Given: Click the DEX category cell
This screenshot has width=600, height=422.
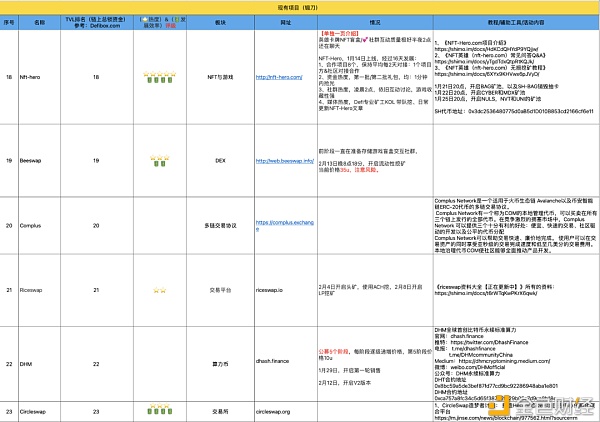Looking at the screenshot, I should (220, 161).
